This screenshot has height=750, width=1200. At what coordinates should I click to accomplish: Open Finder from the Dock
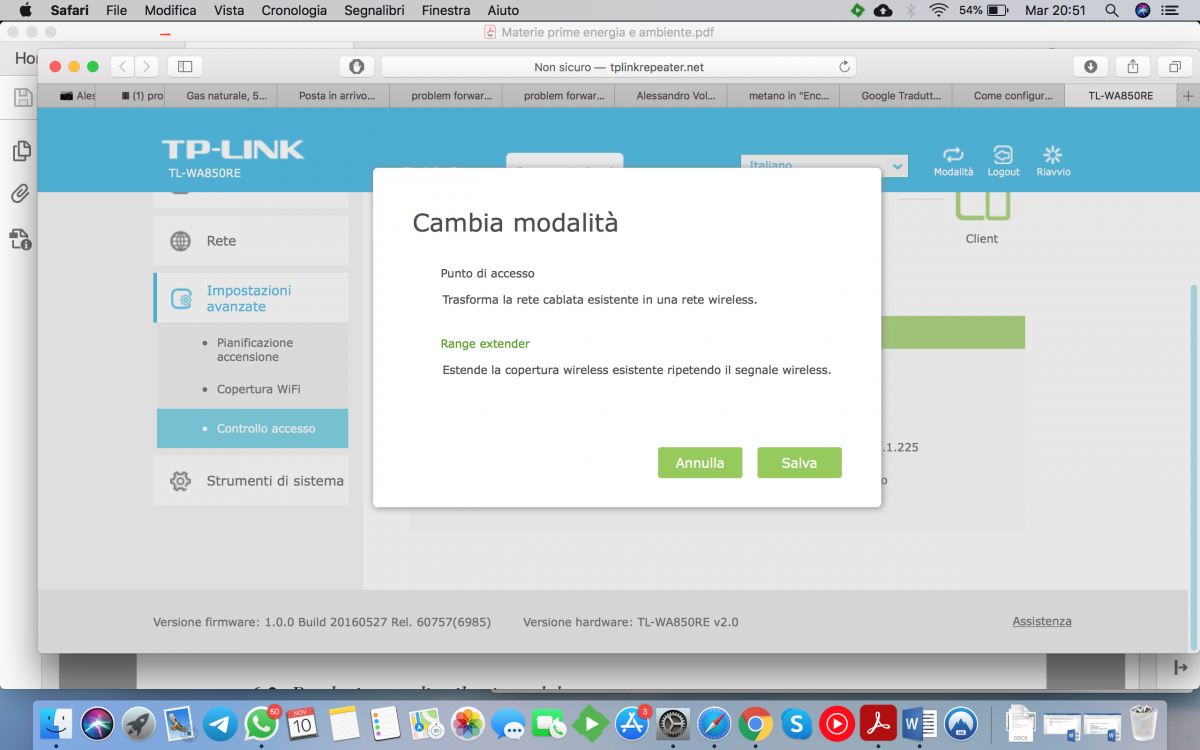(56, 722)
